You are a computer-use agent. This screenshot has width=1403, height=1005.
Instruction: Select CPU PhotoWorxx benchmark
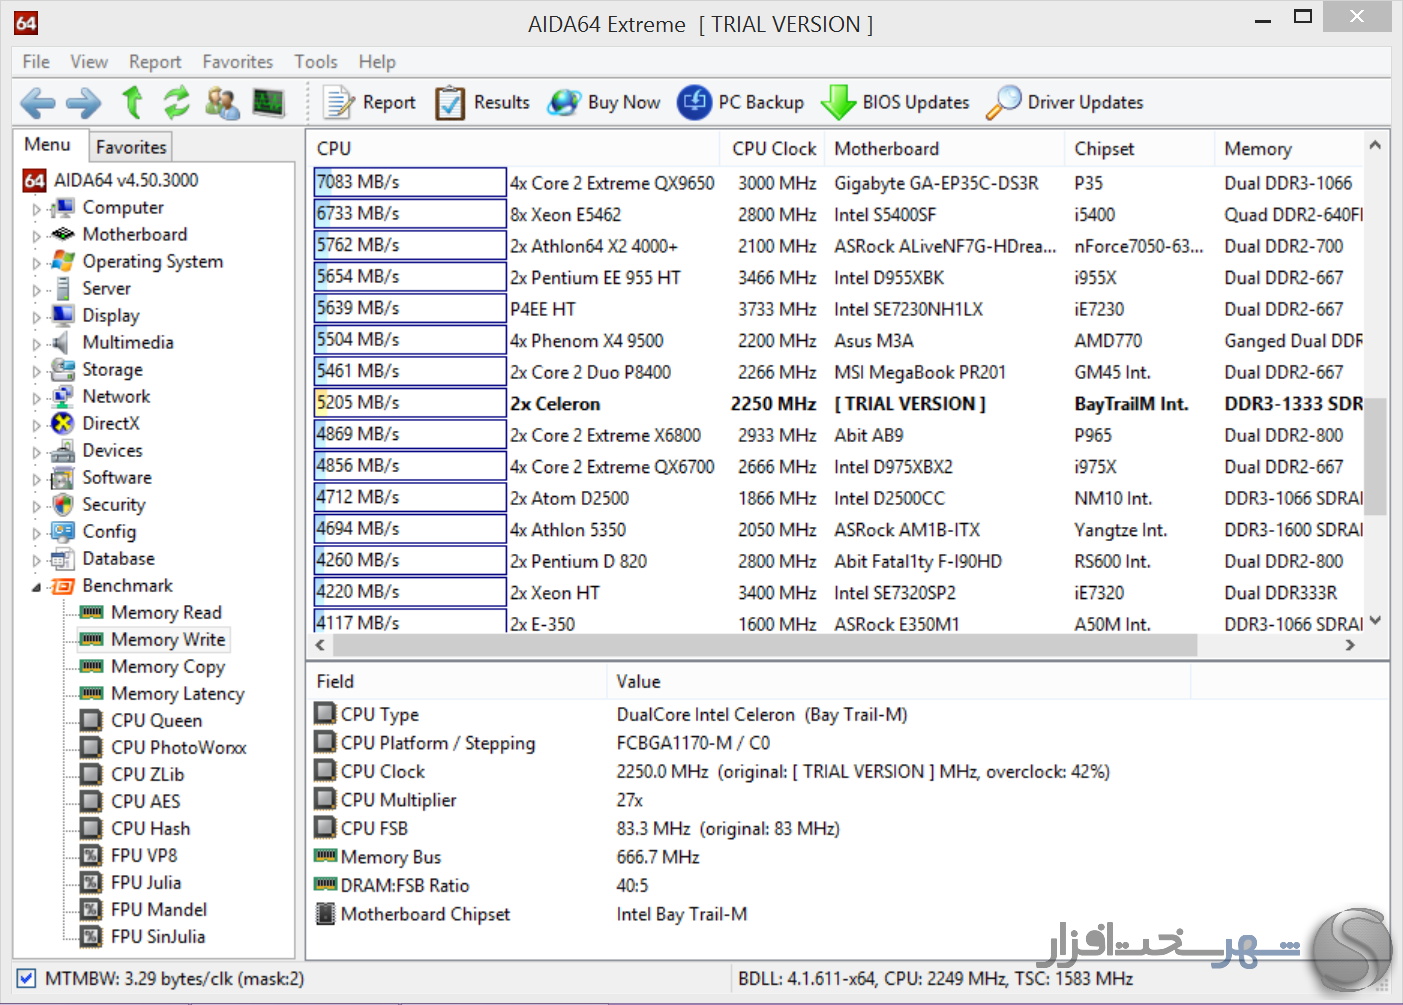tap(178, 747)
